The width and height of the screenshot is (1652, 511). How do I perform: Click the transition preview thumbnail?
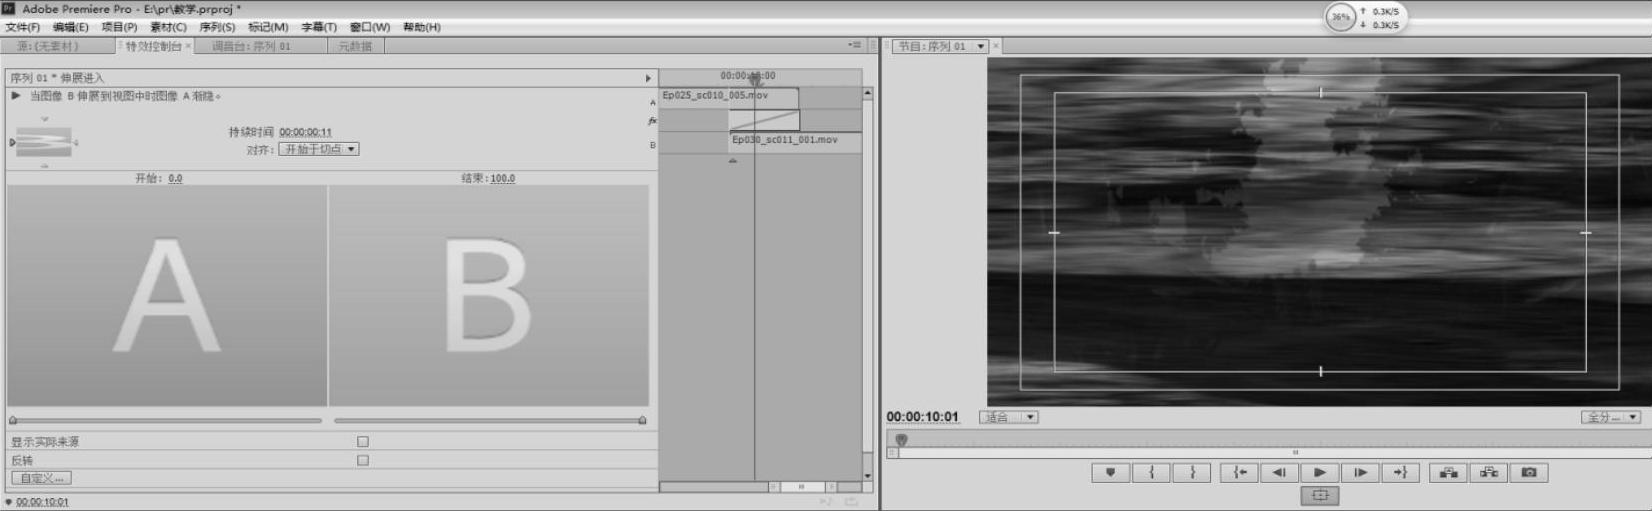click(x=44, y=142)
